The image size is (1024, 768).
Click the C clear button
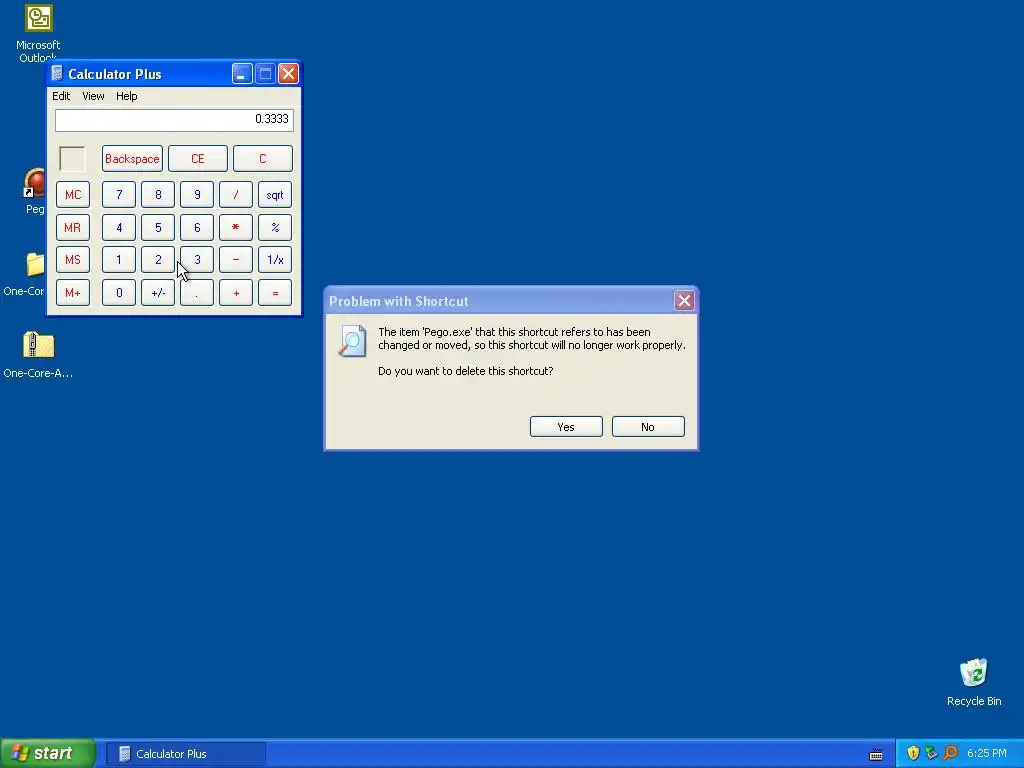(x=263, y=159)
